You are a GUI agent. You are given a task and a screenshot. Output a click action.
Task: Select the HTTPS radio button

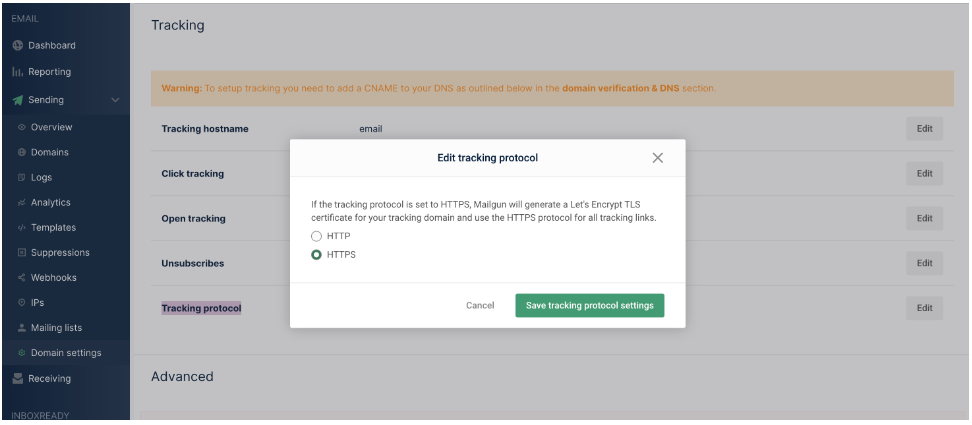coord(317,255)
